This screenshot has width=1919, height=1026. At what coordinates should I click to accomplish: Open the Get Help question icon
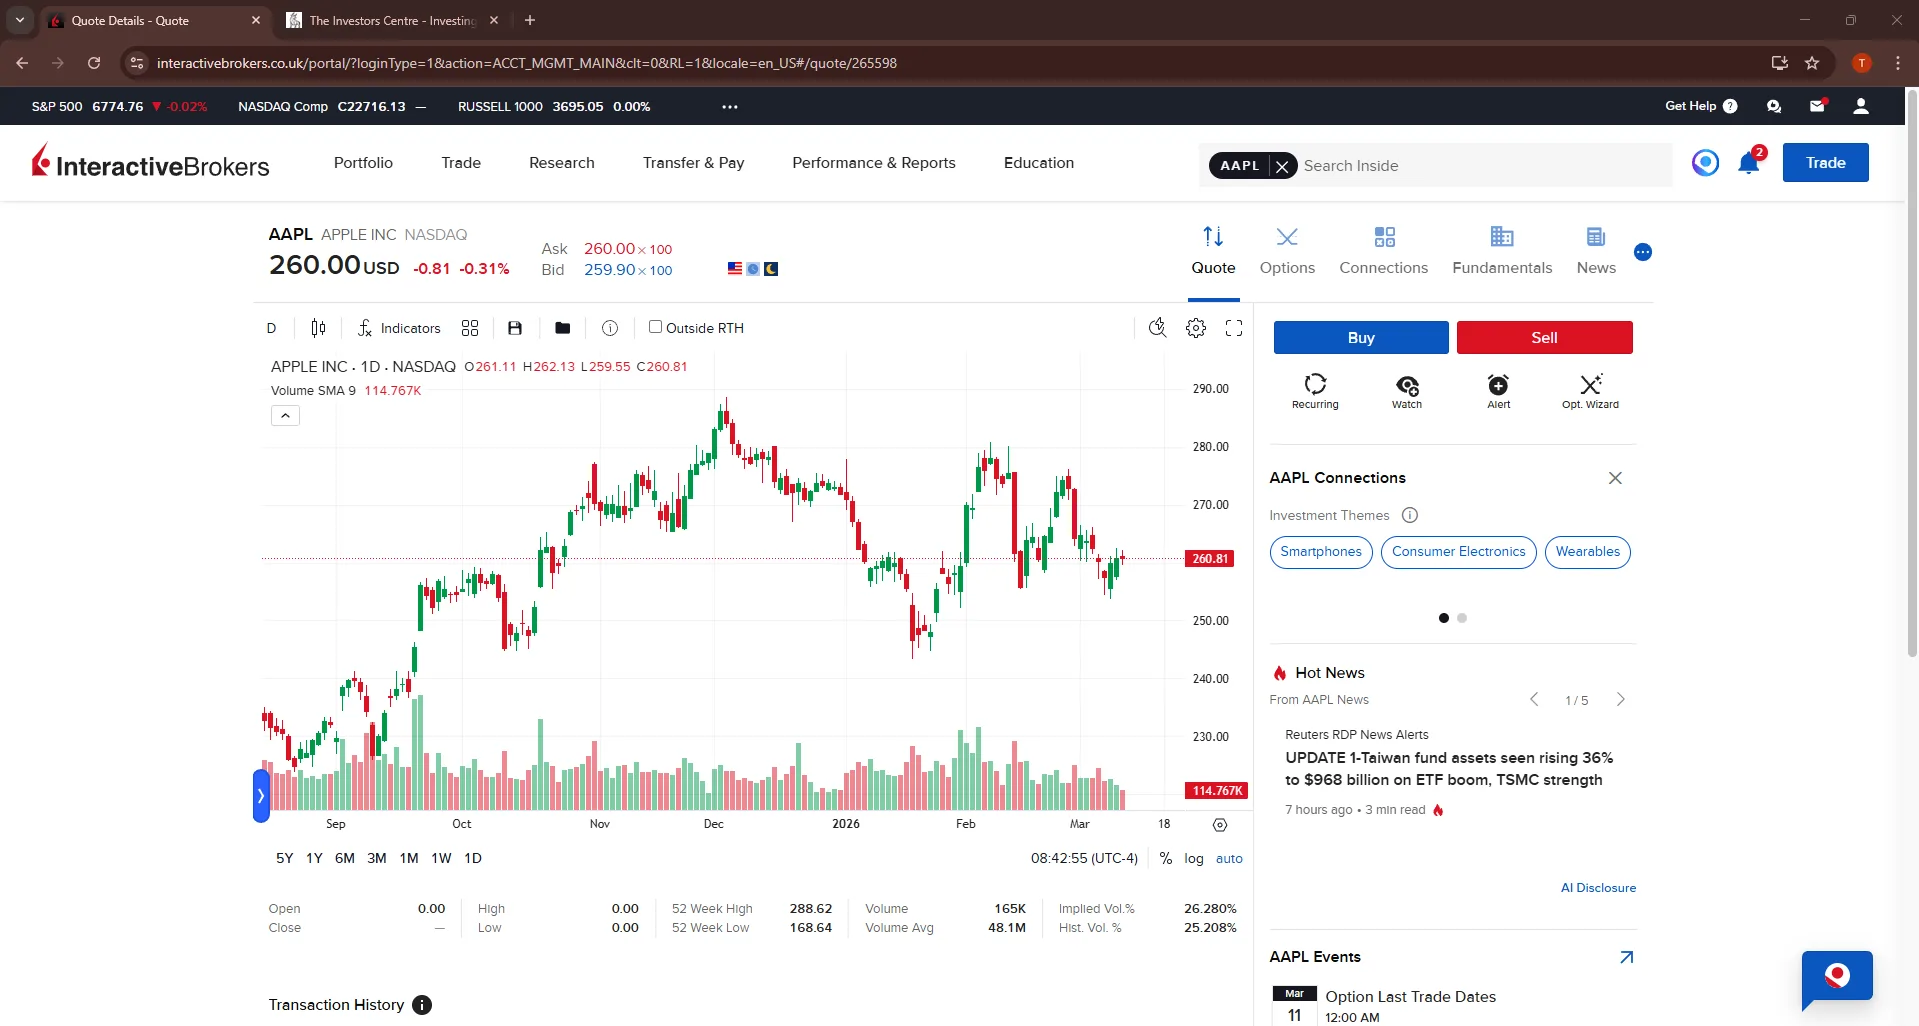tap(1730, 106)
